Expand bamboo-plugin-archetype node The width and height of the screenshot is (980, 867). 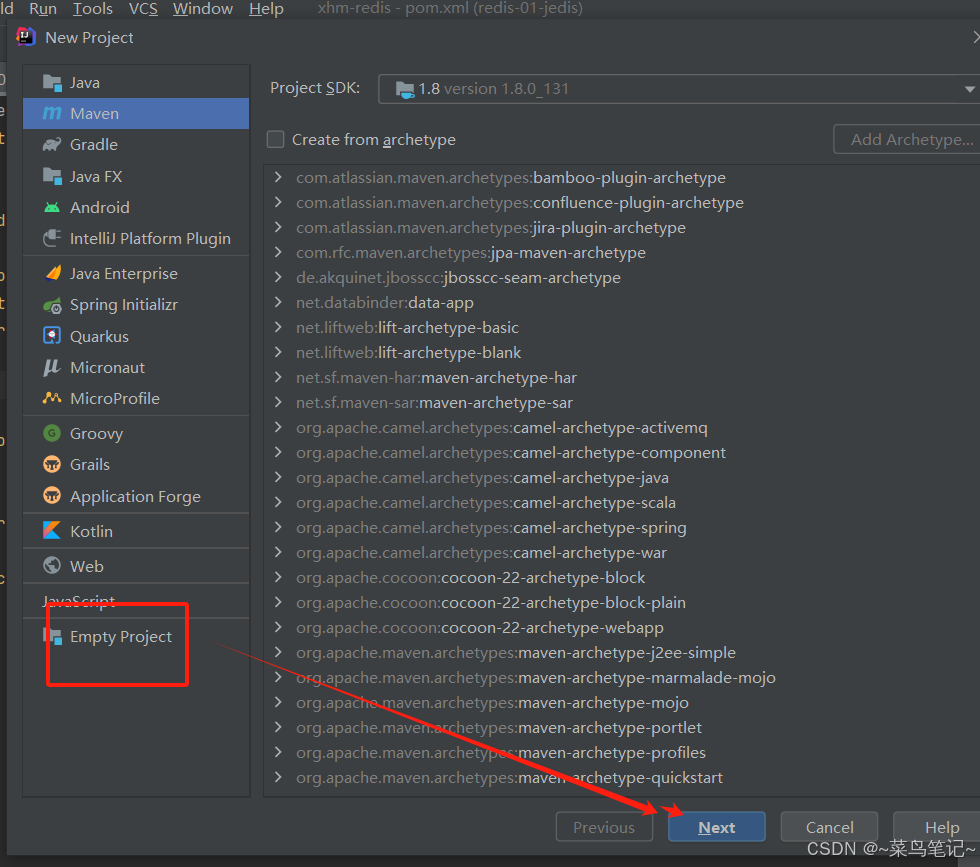click(278, 178)
